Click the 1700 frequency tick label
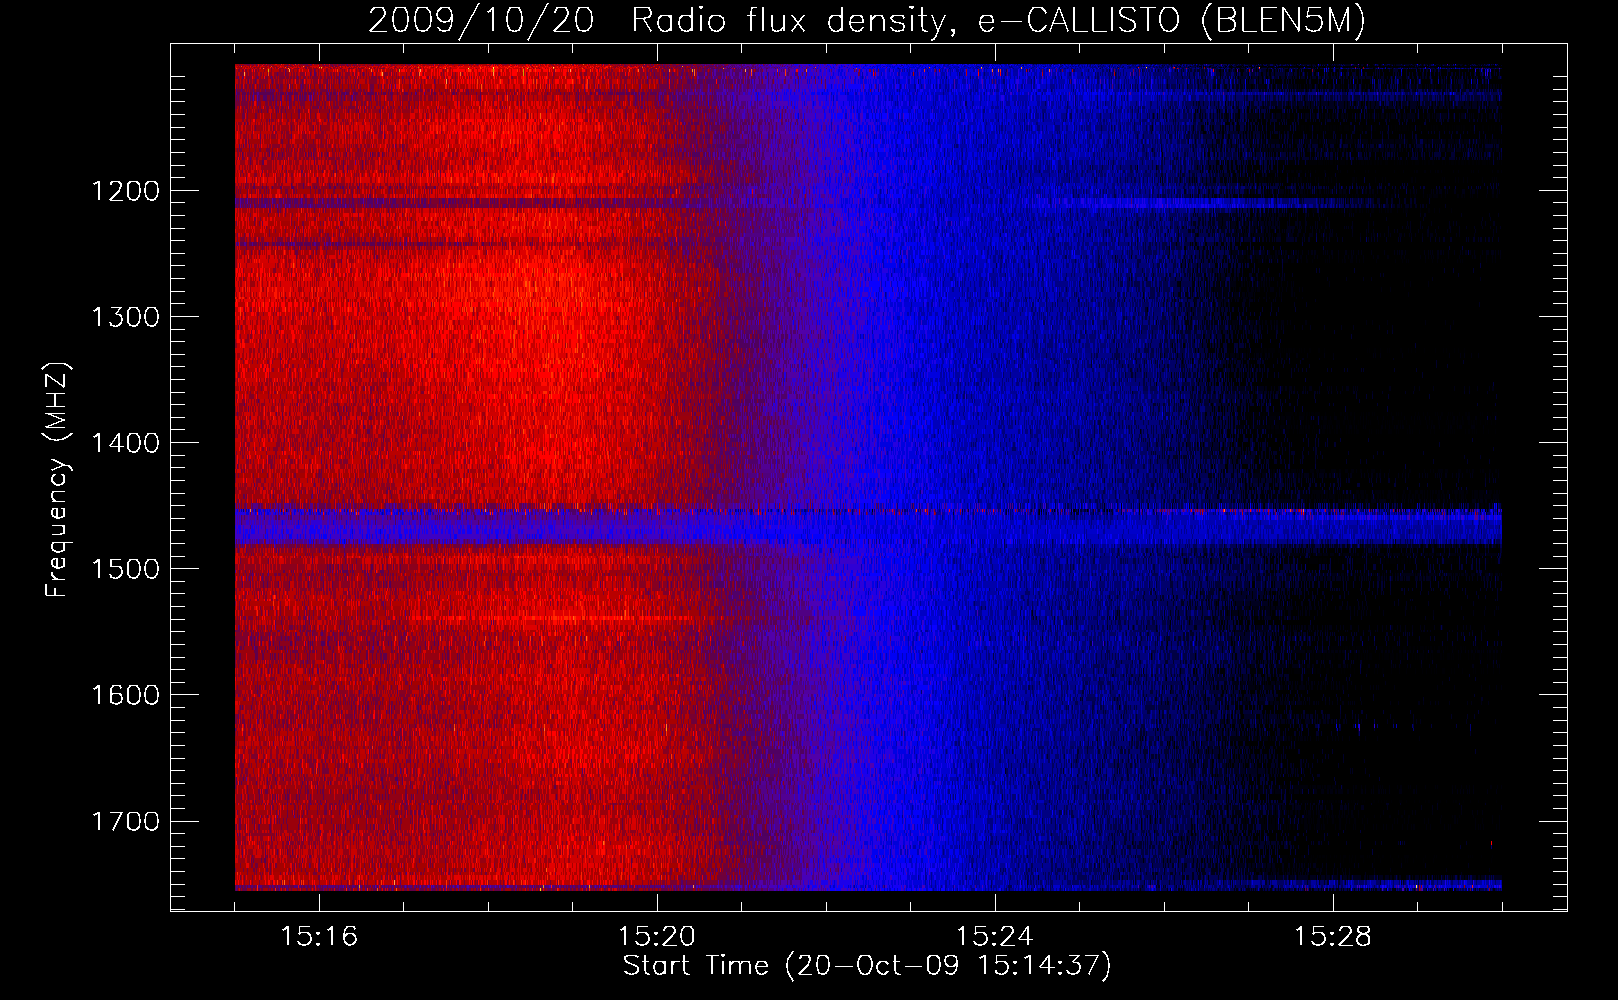Viewport: 1618px width, 1000px height. 125,821
